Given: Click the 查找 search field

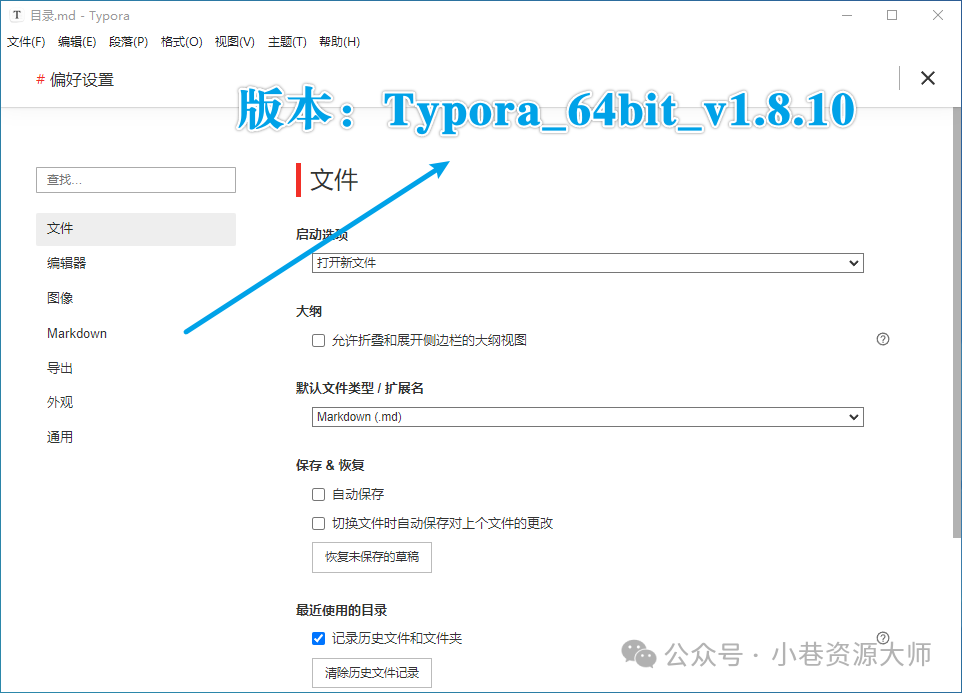Looking at the screenshot, I should click(136, 180).
